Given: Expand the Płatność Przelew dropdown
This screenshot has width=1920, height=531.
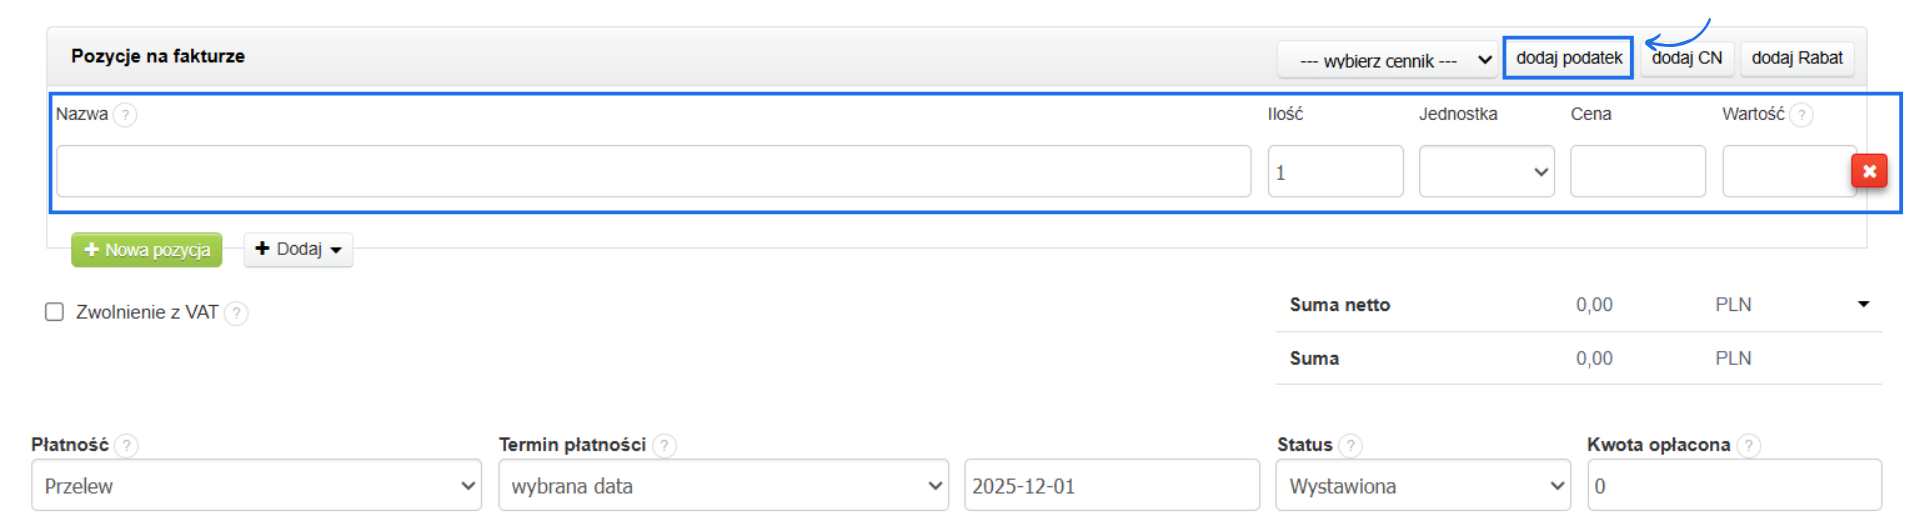Looking at the screenshot, I should point(256,485).
